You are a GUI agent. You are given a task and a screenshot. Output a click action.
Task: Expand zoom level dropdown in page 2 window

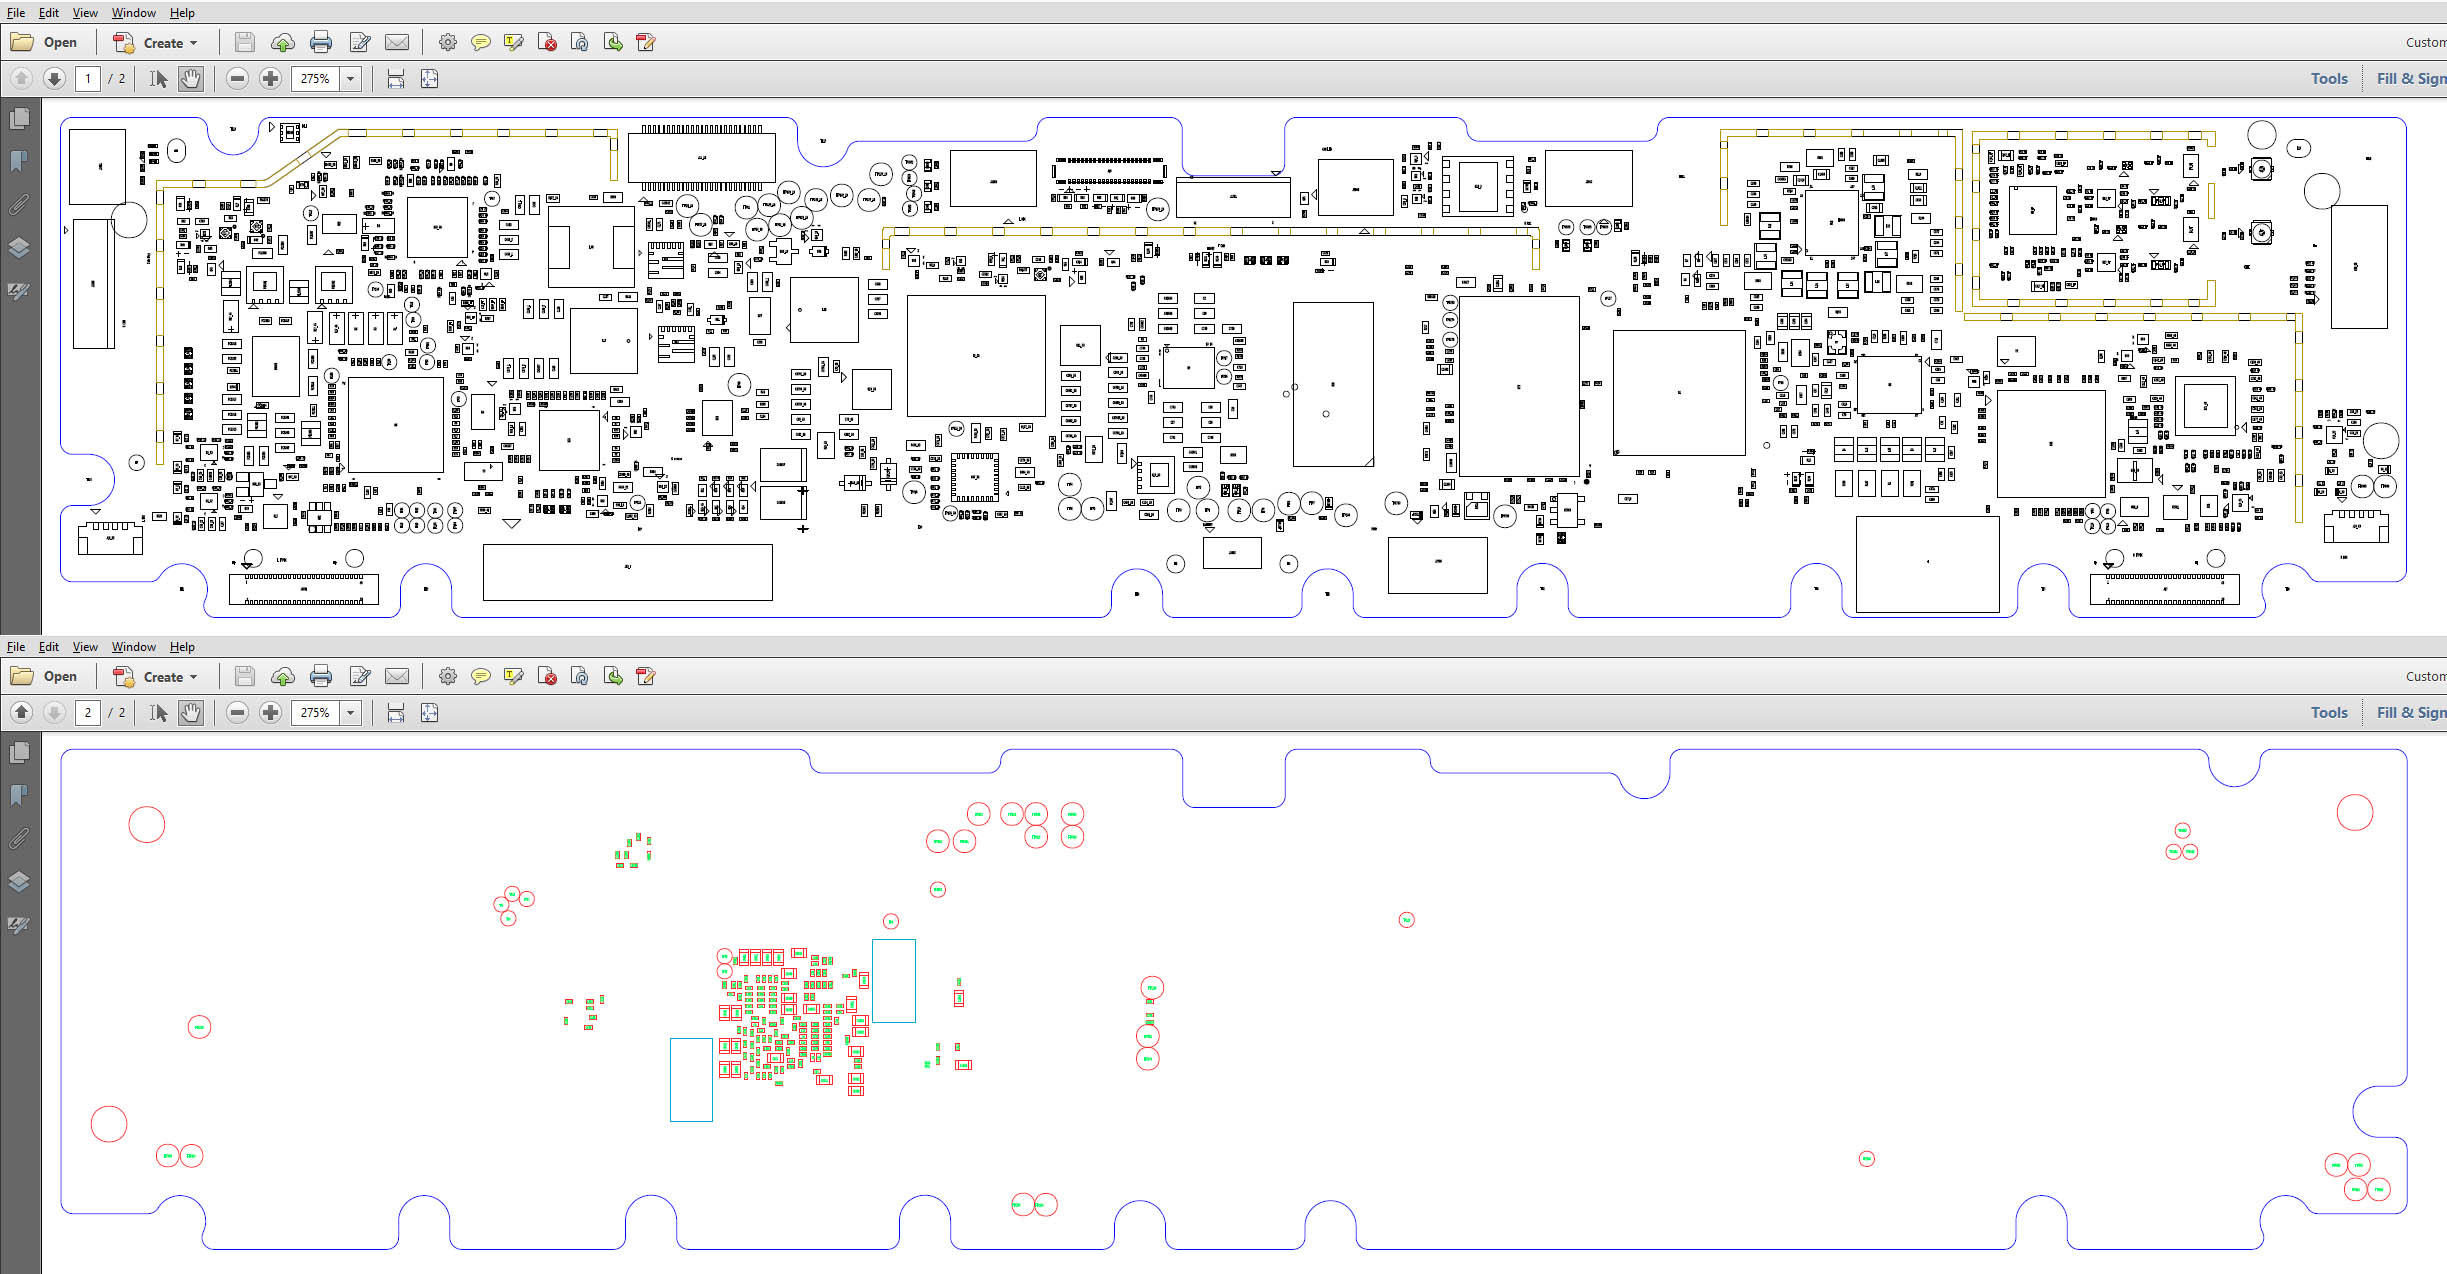(x=351, y=713)
